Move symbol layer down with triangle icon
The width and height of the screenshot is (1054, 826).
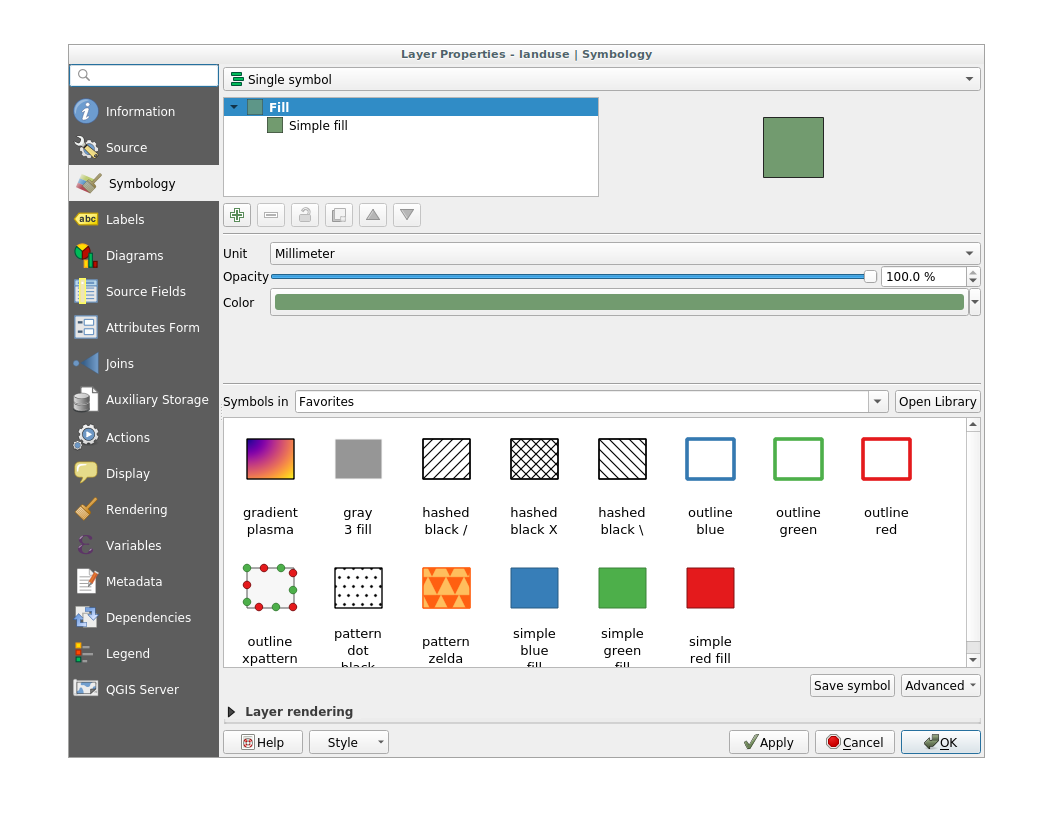pyautogui.click(x=407, y=215)
